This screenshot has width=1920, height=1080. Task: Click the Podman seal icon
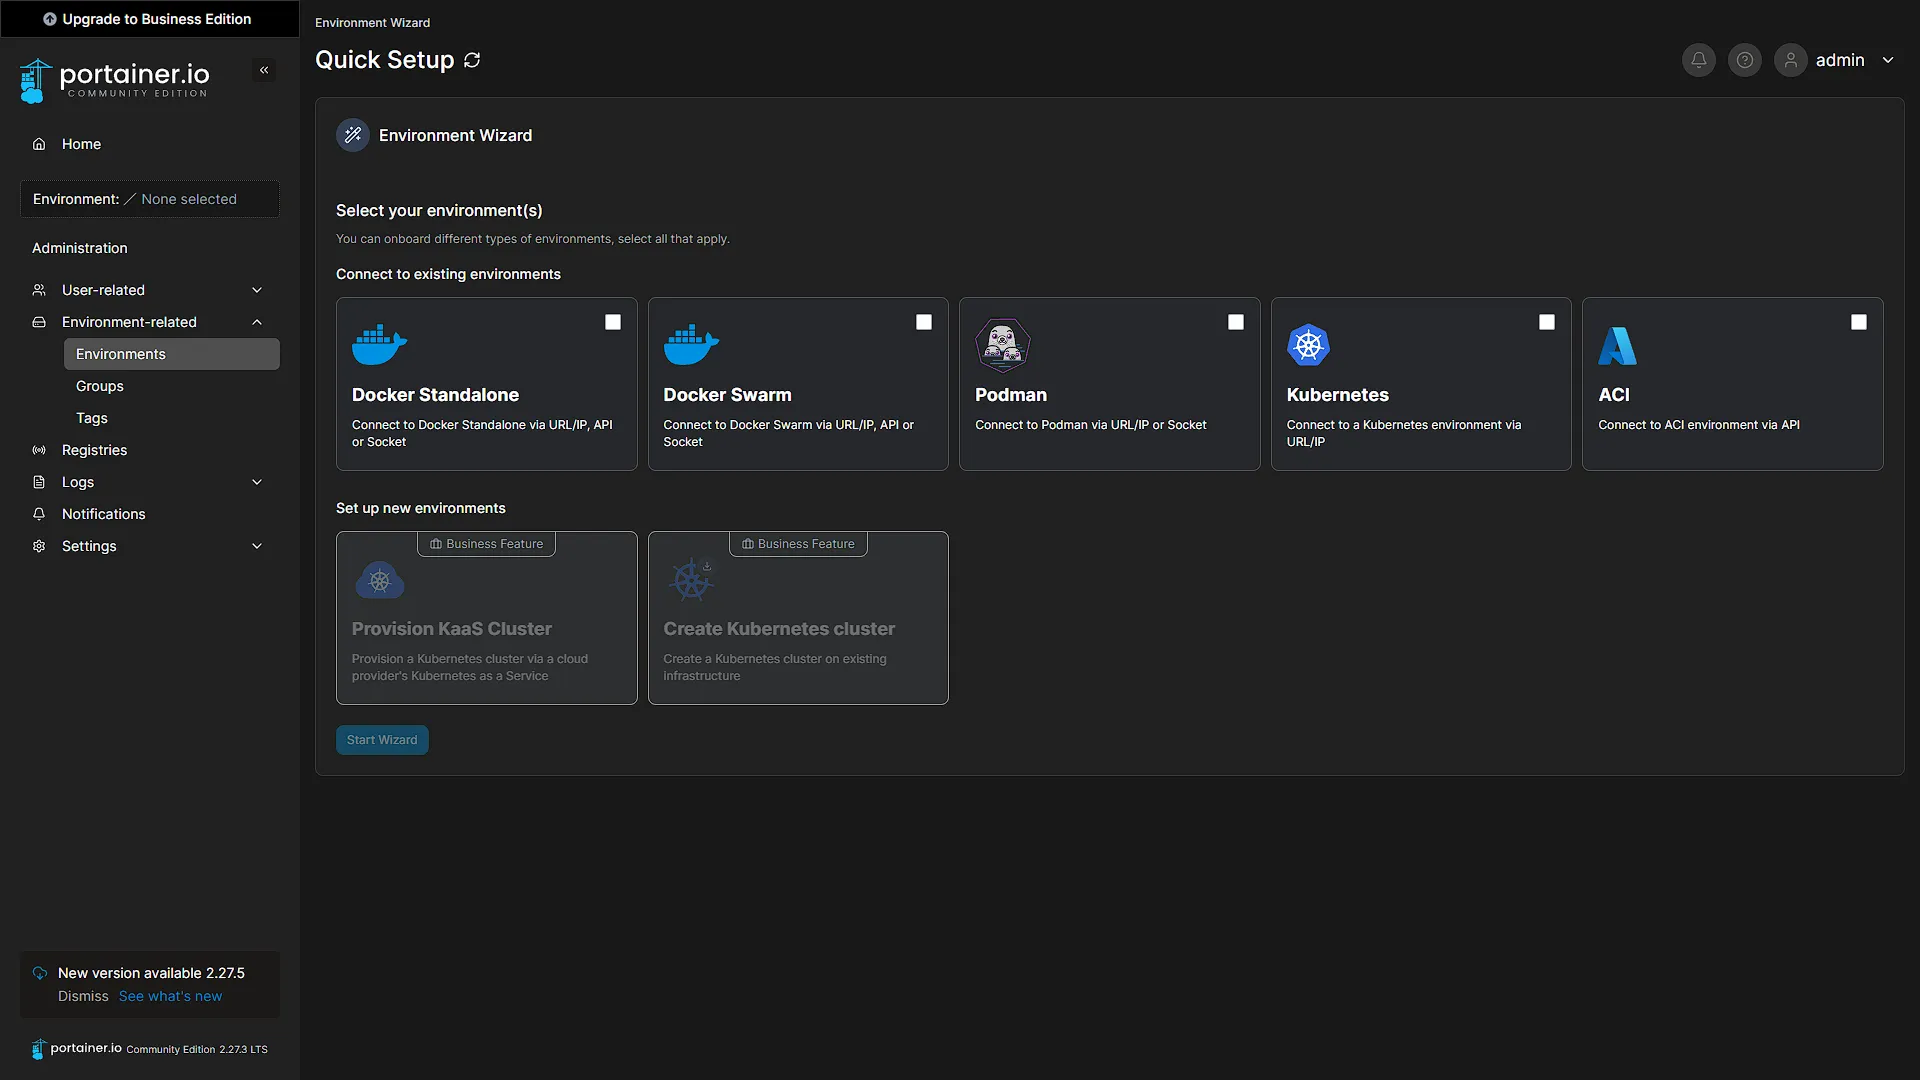[x=1002, y=345]
